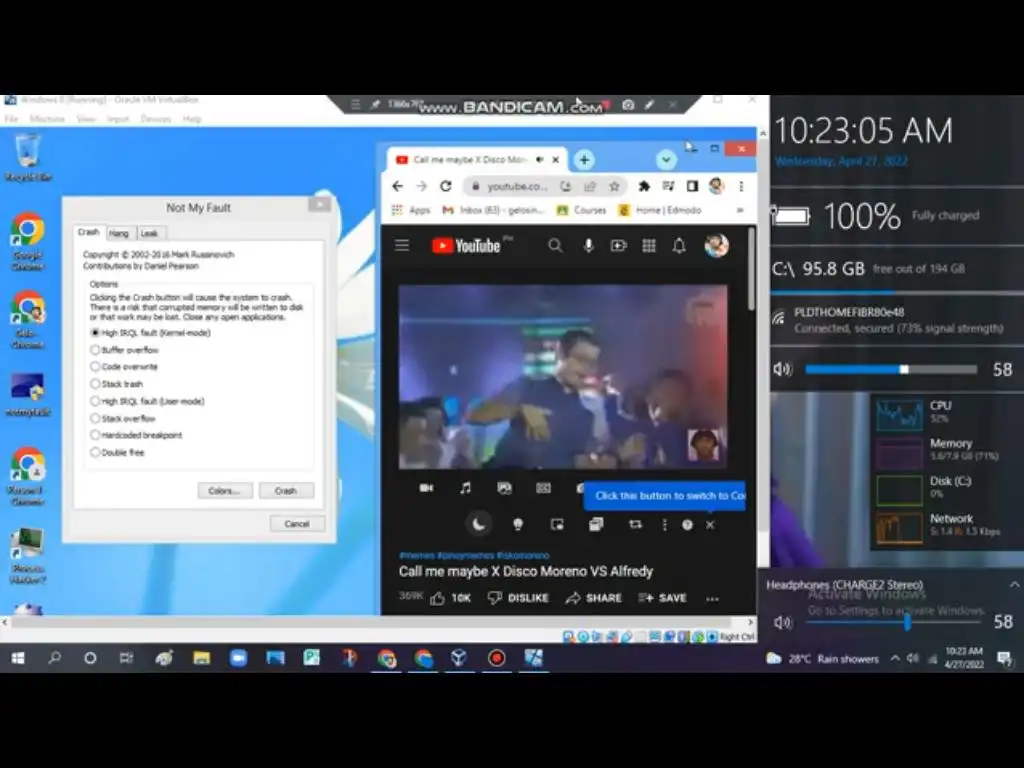
Task: Open the three-dot options under video
Action: 665,524
